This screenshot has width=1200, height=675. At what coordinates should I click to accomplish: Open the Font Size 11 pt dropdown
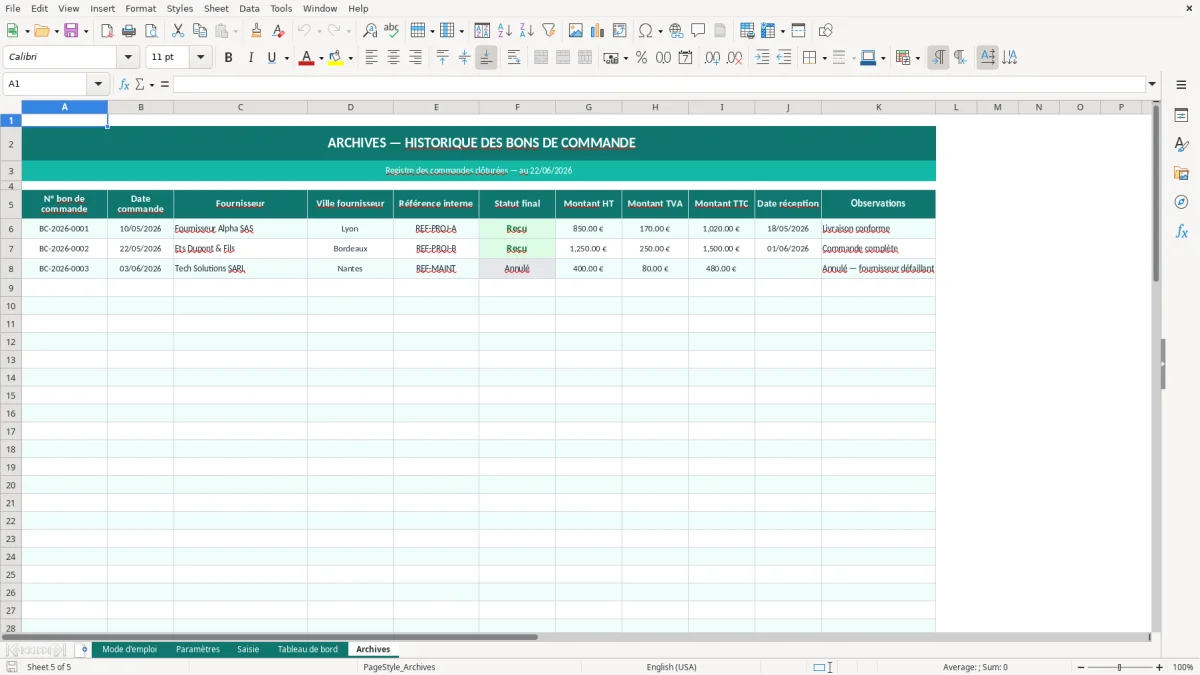coord(201,58)
